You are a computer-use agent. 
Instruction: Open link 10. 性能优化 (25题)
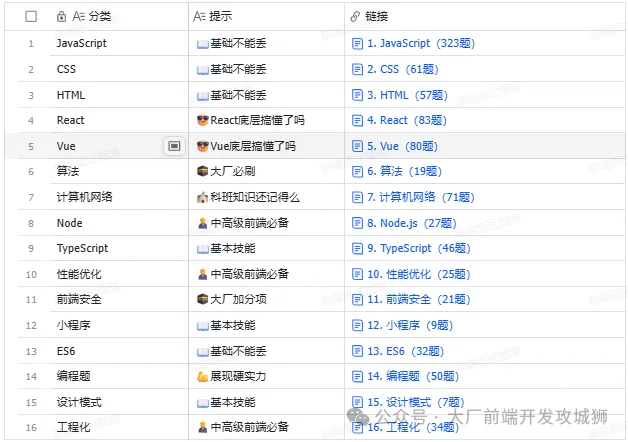419,274
